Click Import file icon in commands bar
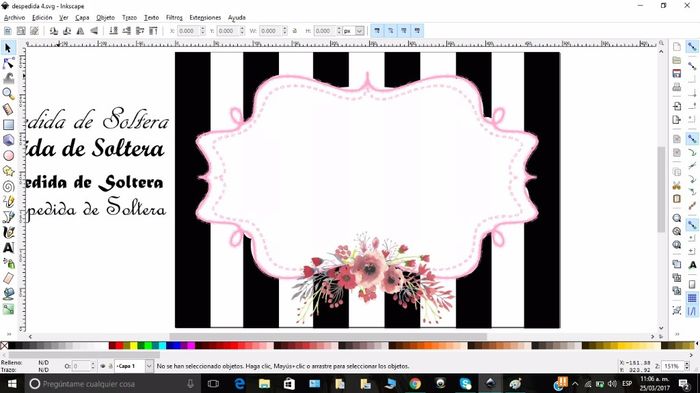The width and height of the screenshot is (700, 393). click(677, 106)
